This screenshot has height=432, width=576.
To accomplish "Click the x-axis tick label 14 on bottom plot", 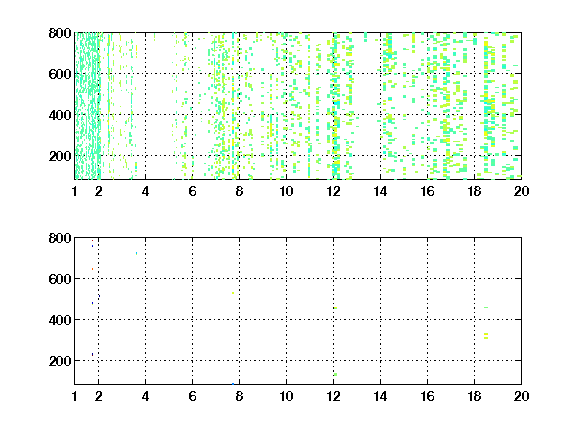I will 380,396.
